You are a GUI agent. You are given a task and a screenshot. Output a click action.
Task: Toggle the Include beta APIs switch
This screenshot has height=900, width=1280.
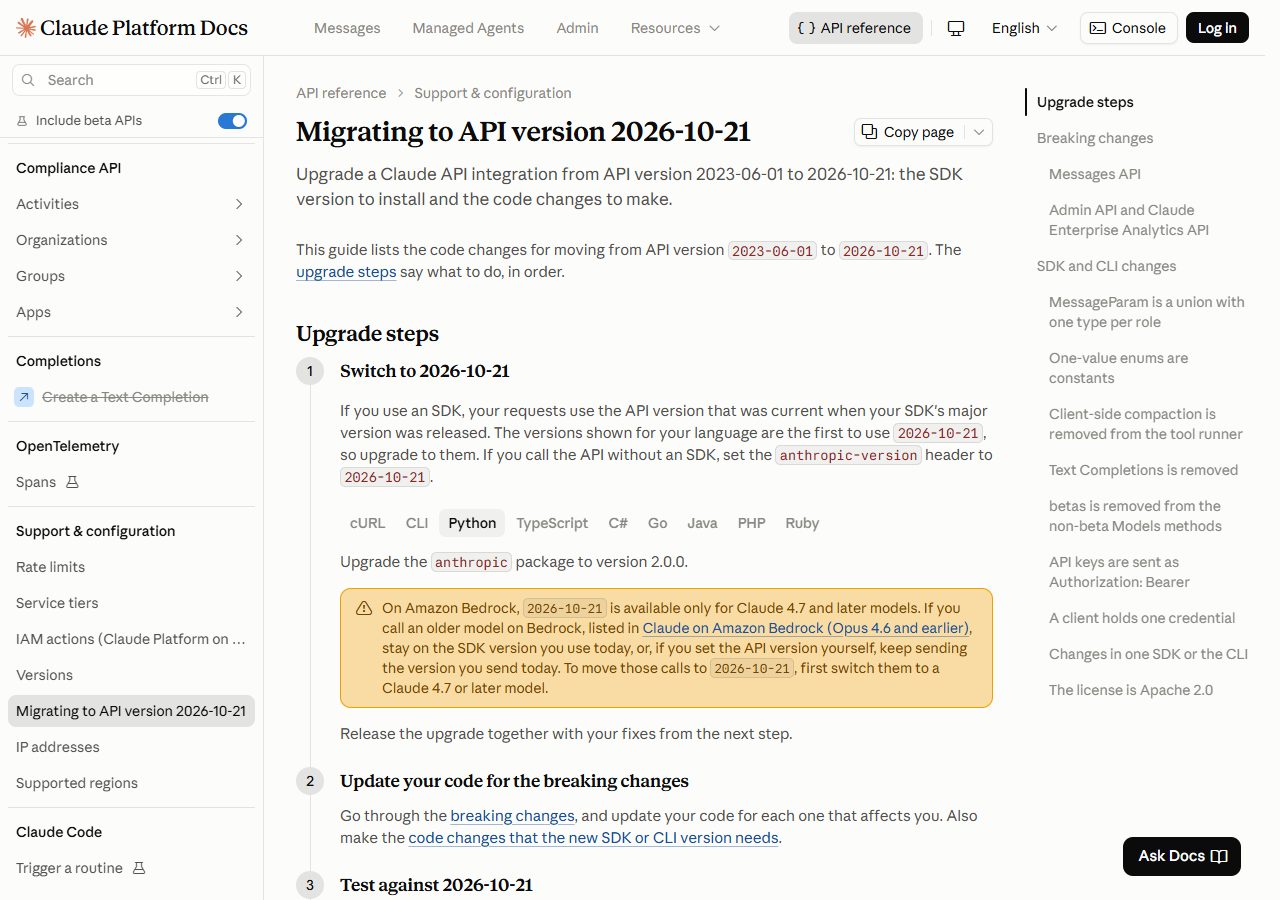click(232, 121)
